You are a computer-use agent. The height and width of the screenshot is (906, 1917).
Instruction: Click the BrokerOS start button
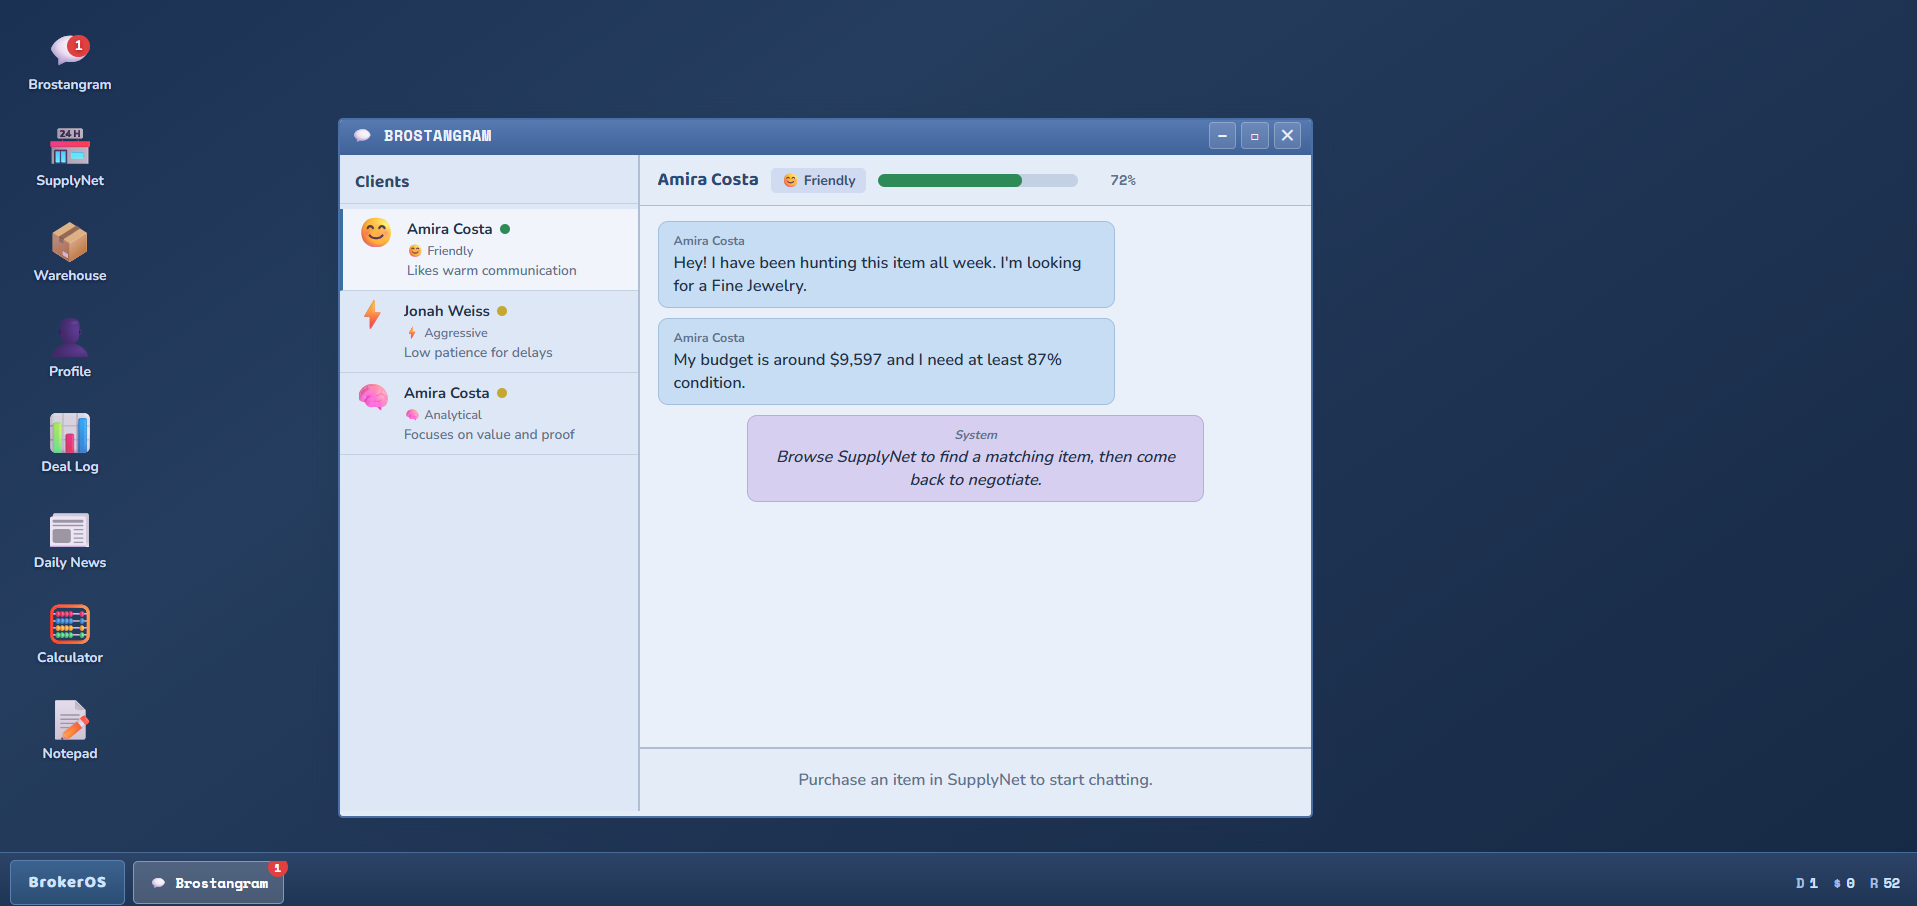click(x=67, y=882)
